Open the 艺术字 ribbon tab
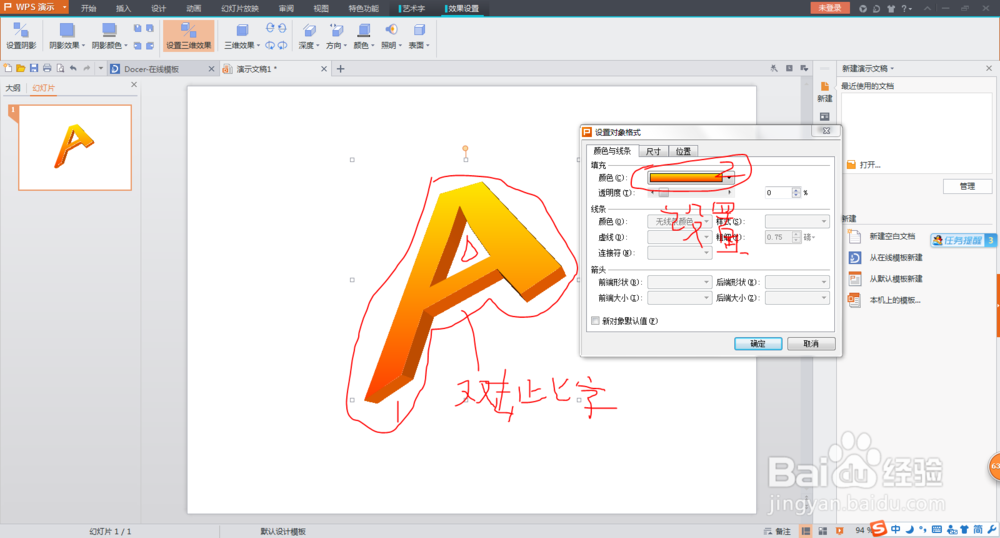Screen dimensions: 1000x538 click(413, 8)
